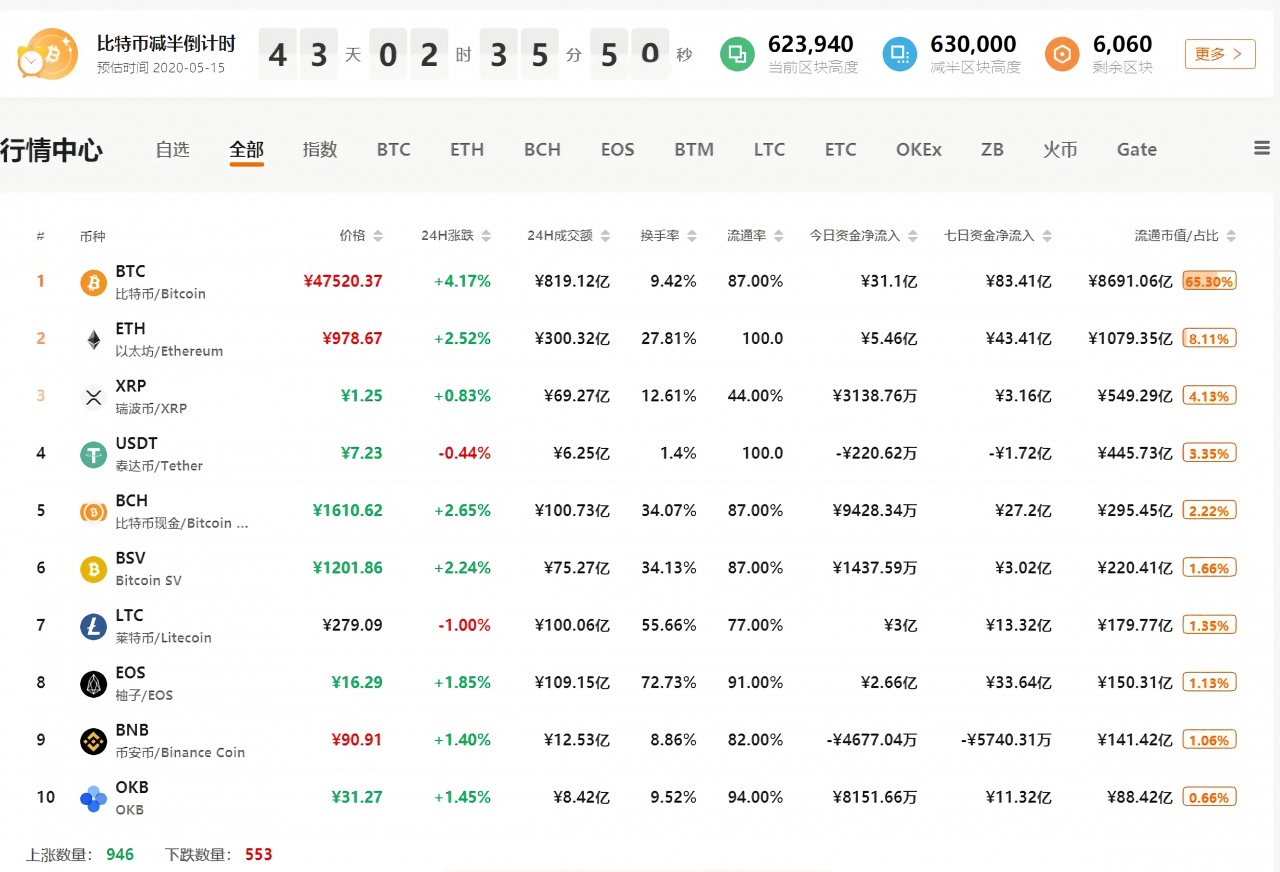Open the 指数 tab
Image resolution: width=1280 pixels, height=872 pixels.
coord(320,149)
